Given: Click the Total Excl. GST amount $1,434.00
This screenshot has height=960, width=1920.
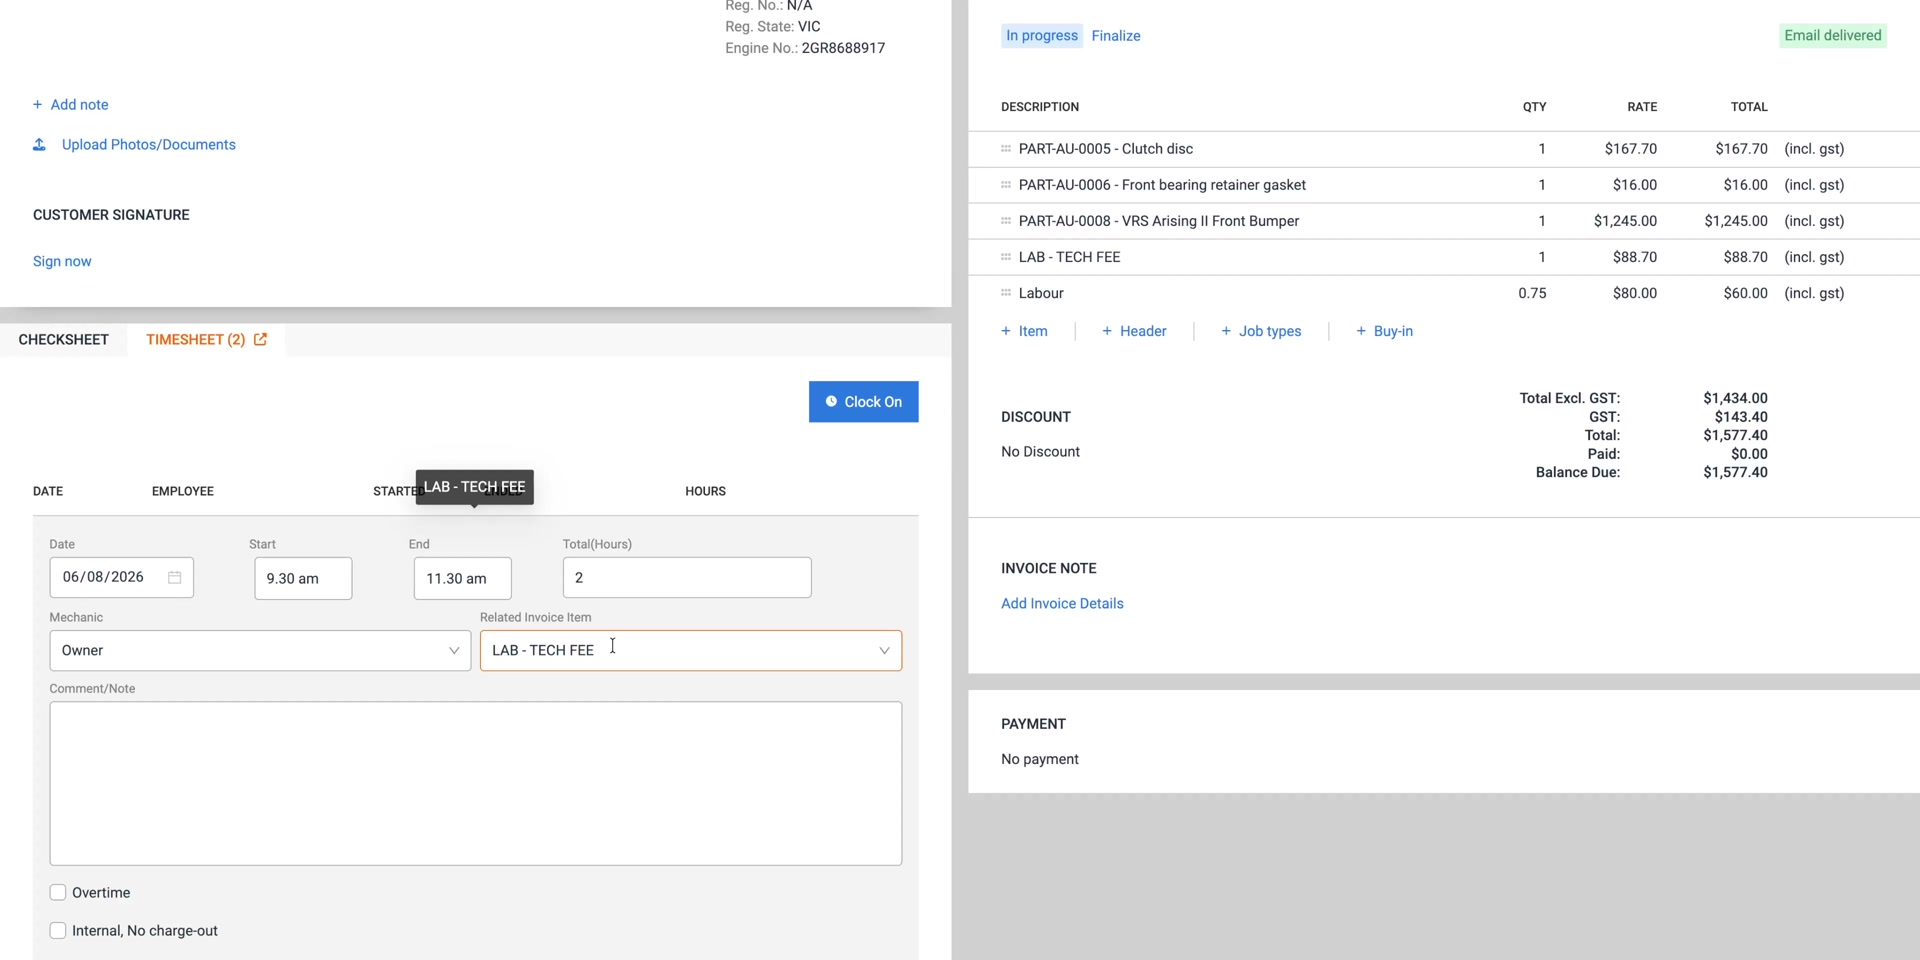Looking at the screenshot, I should click(1735, 398).
